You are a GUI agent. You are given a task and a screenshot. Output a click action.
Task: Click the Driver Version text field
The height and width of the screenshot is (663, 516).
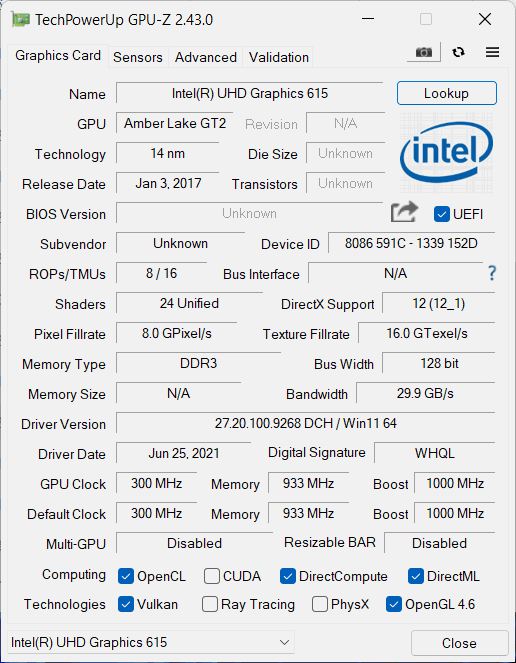pyautogui.click(x=305, y=423)
